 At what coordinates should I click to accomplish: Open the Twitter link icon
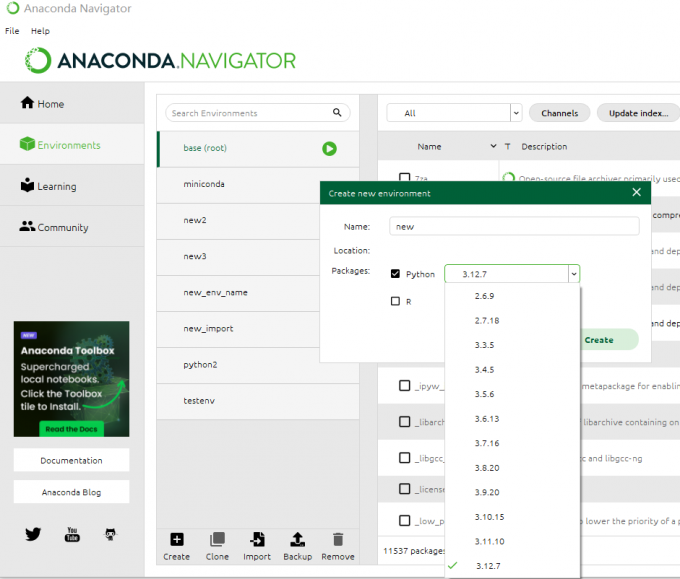tap(33, 534)
